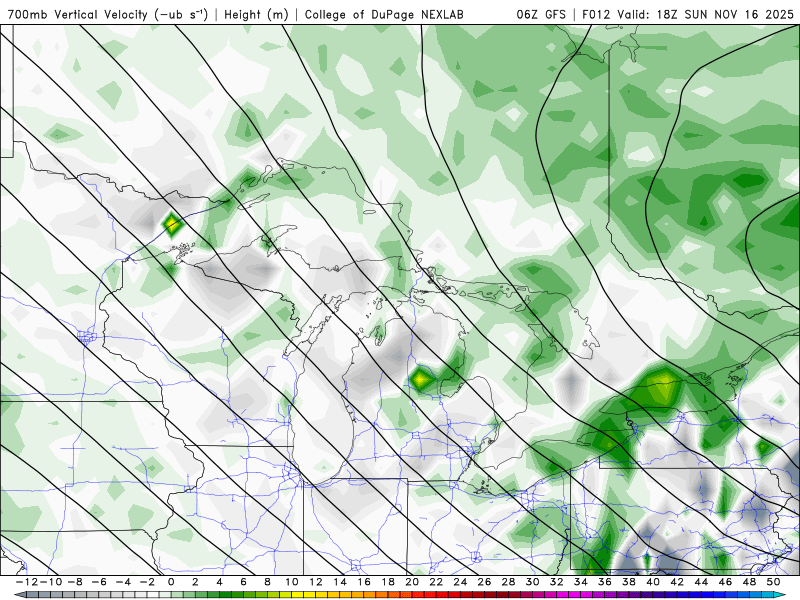
Task: Click the "22" colorbar label
Action: pos(436,582)
